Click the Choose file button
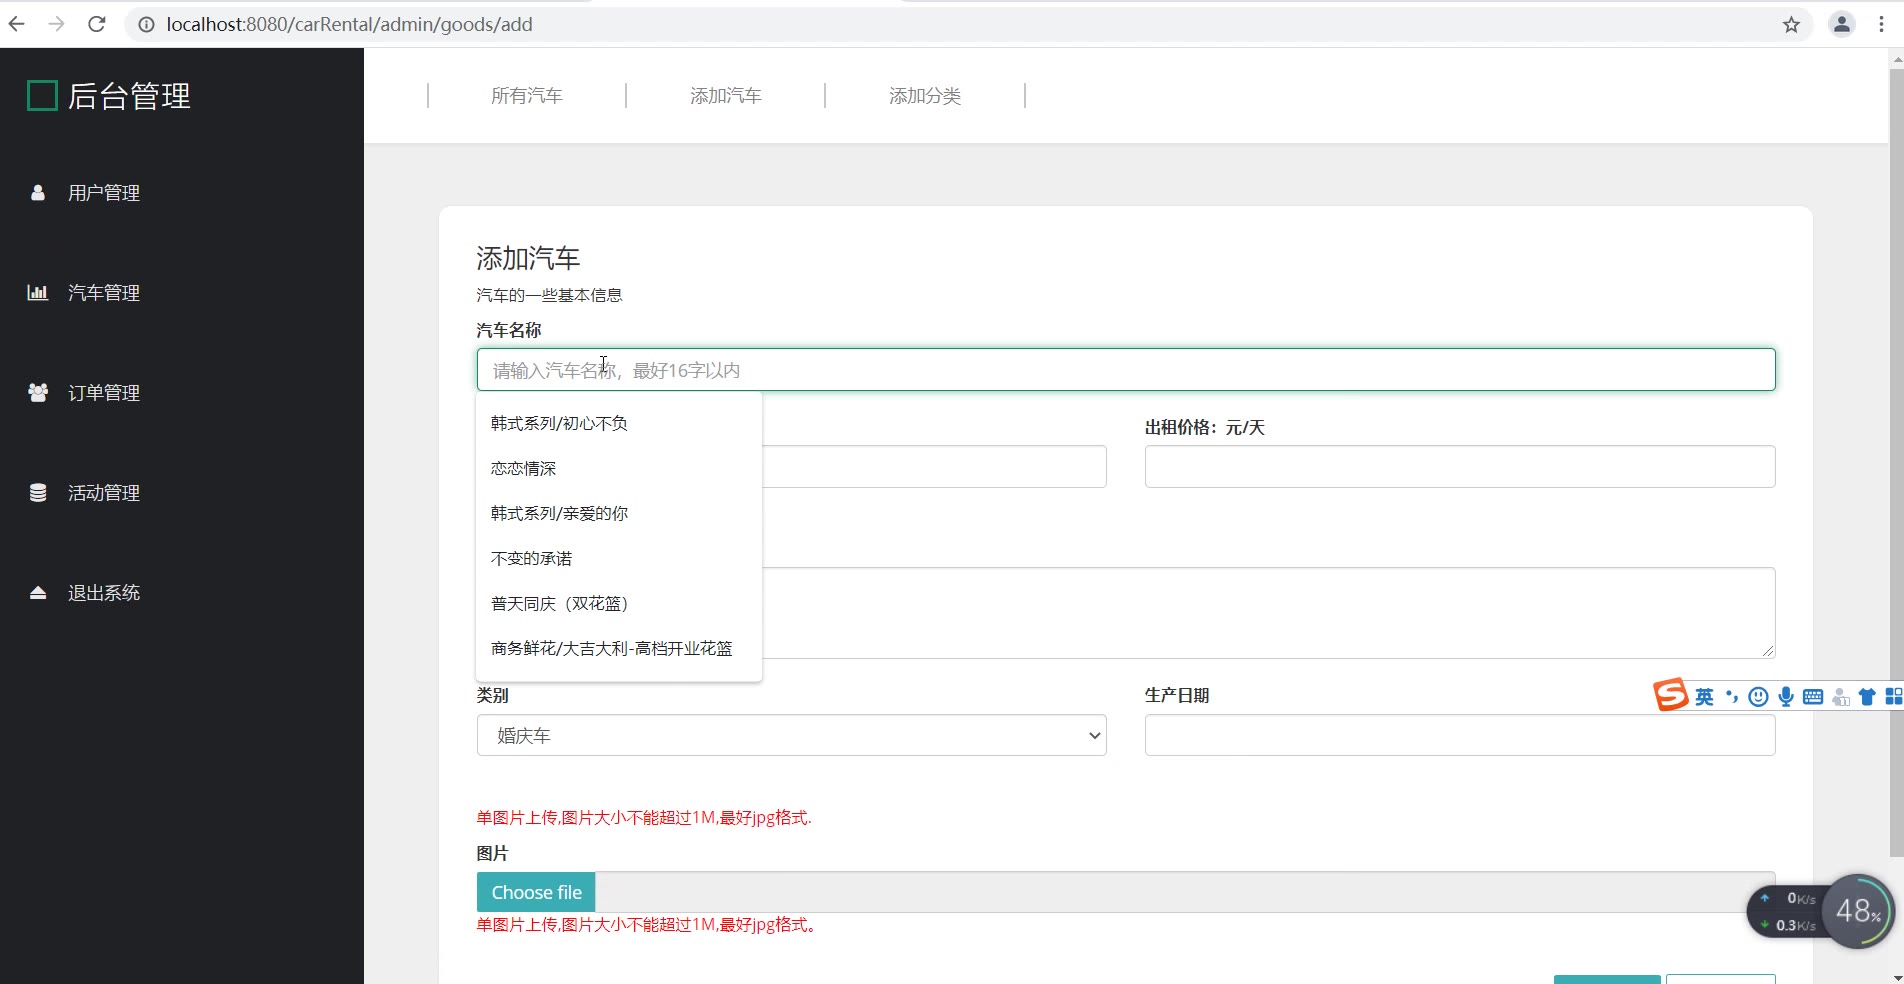Viewport: 1904px width, 984px height. tap(536, 892)
